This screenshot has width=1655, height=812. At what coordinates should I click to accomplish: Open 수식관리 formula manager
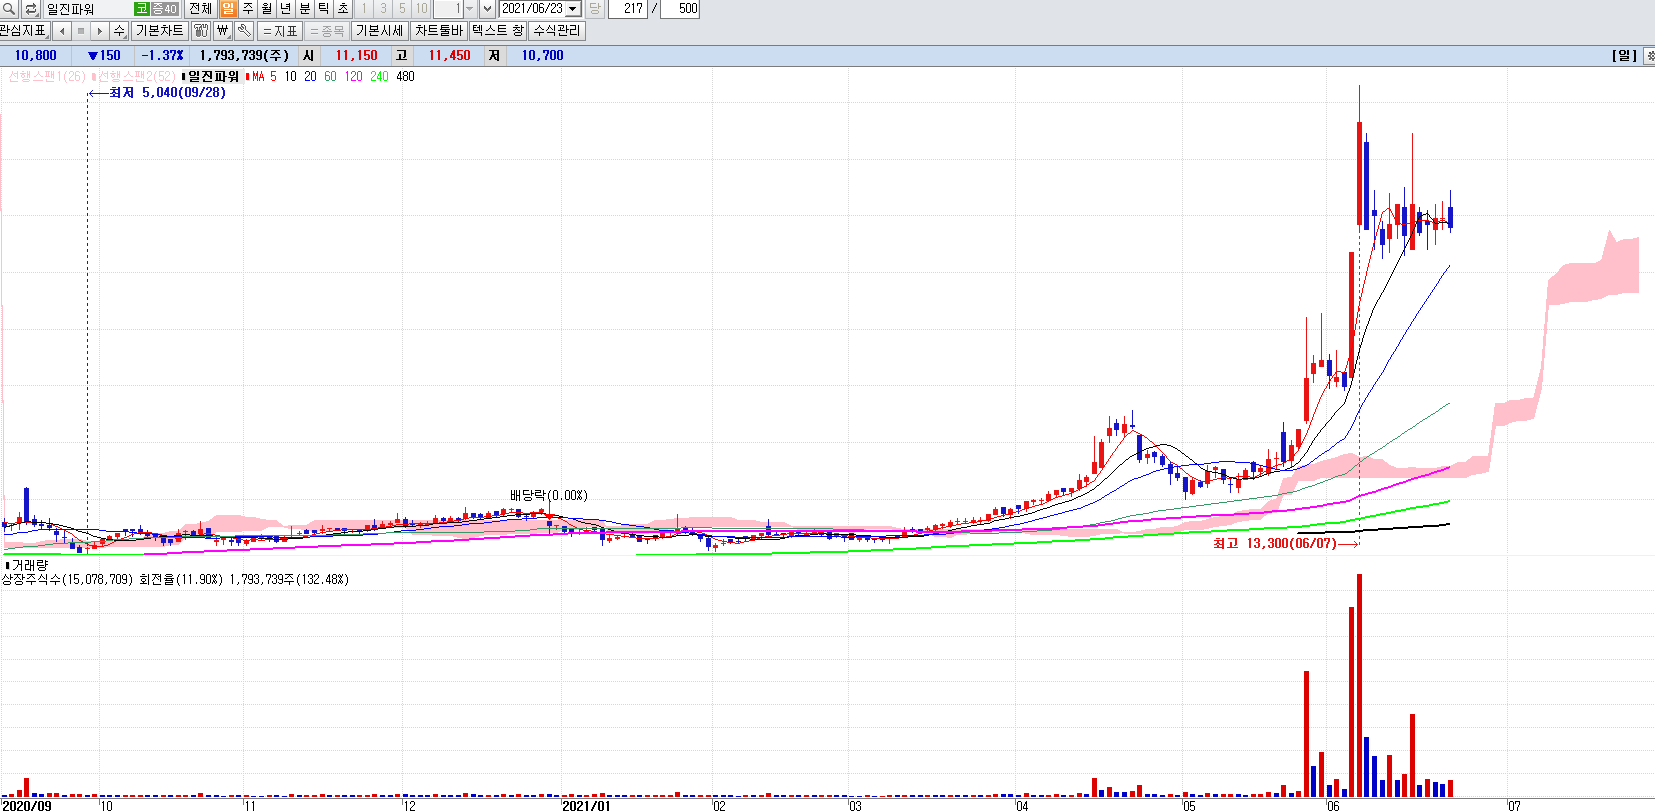point(557,31)
